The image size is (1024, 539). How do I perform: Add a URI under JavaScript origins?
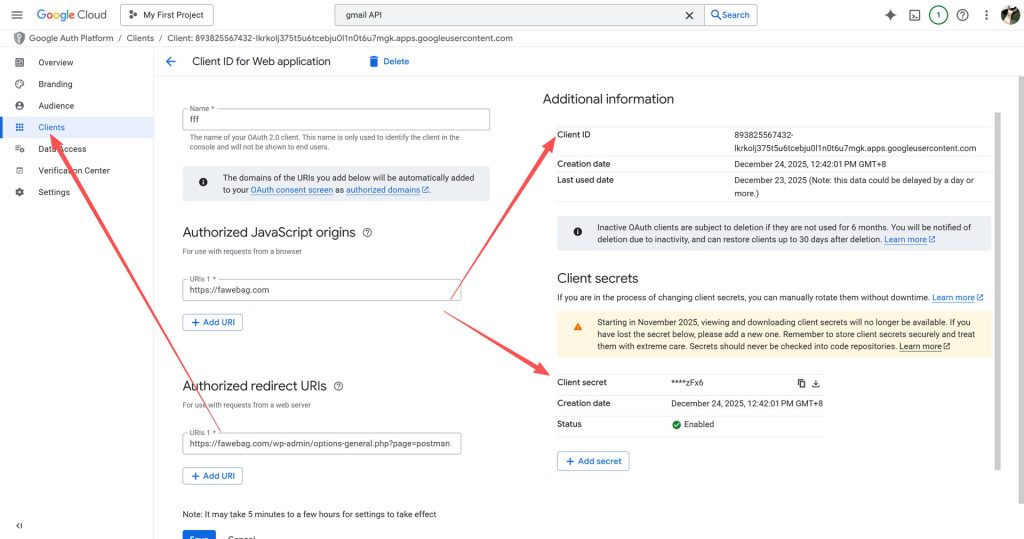[212, 323]
